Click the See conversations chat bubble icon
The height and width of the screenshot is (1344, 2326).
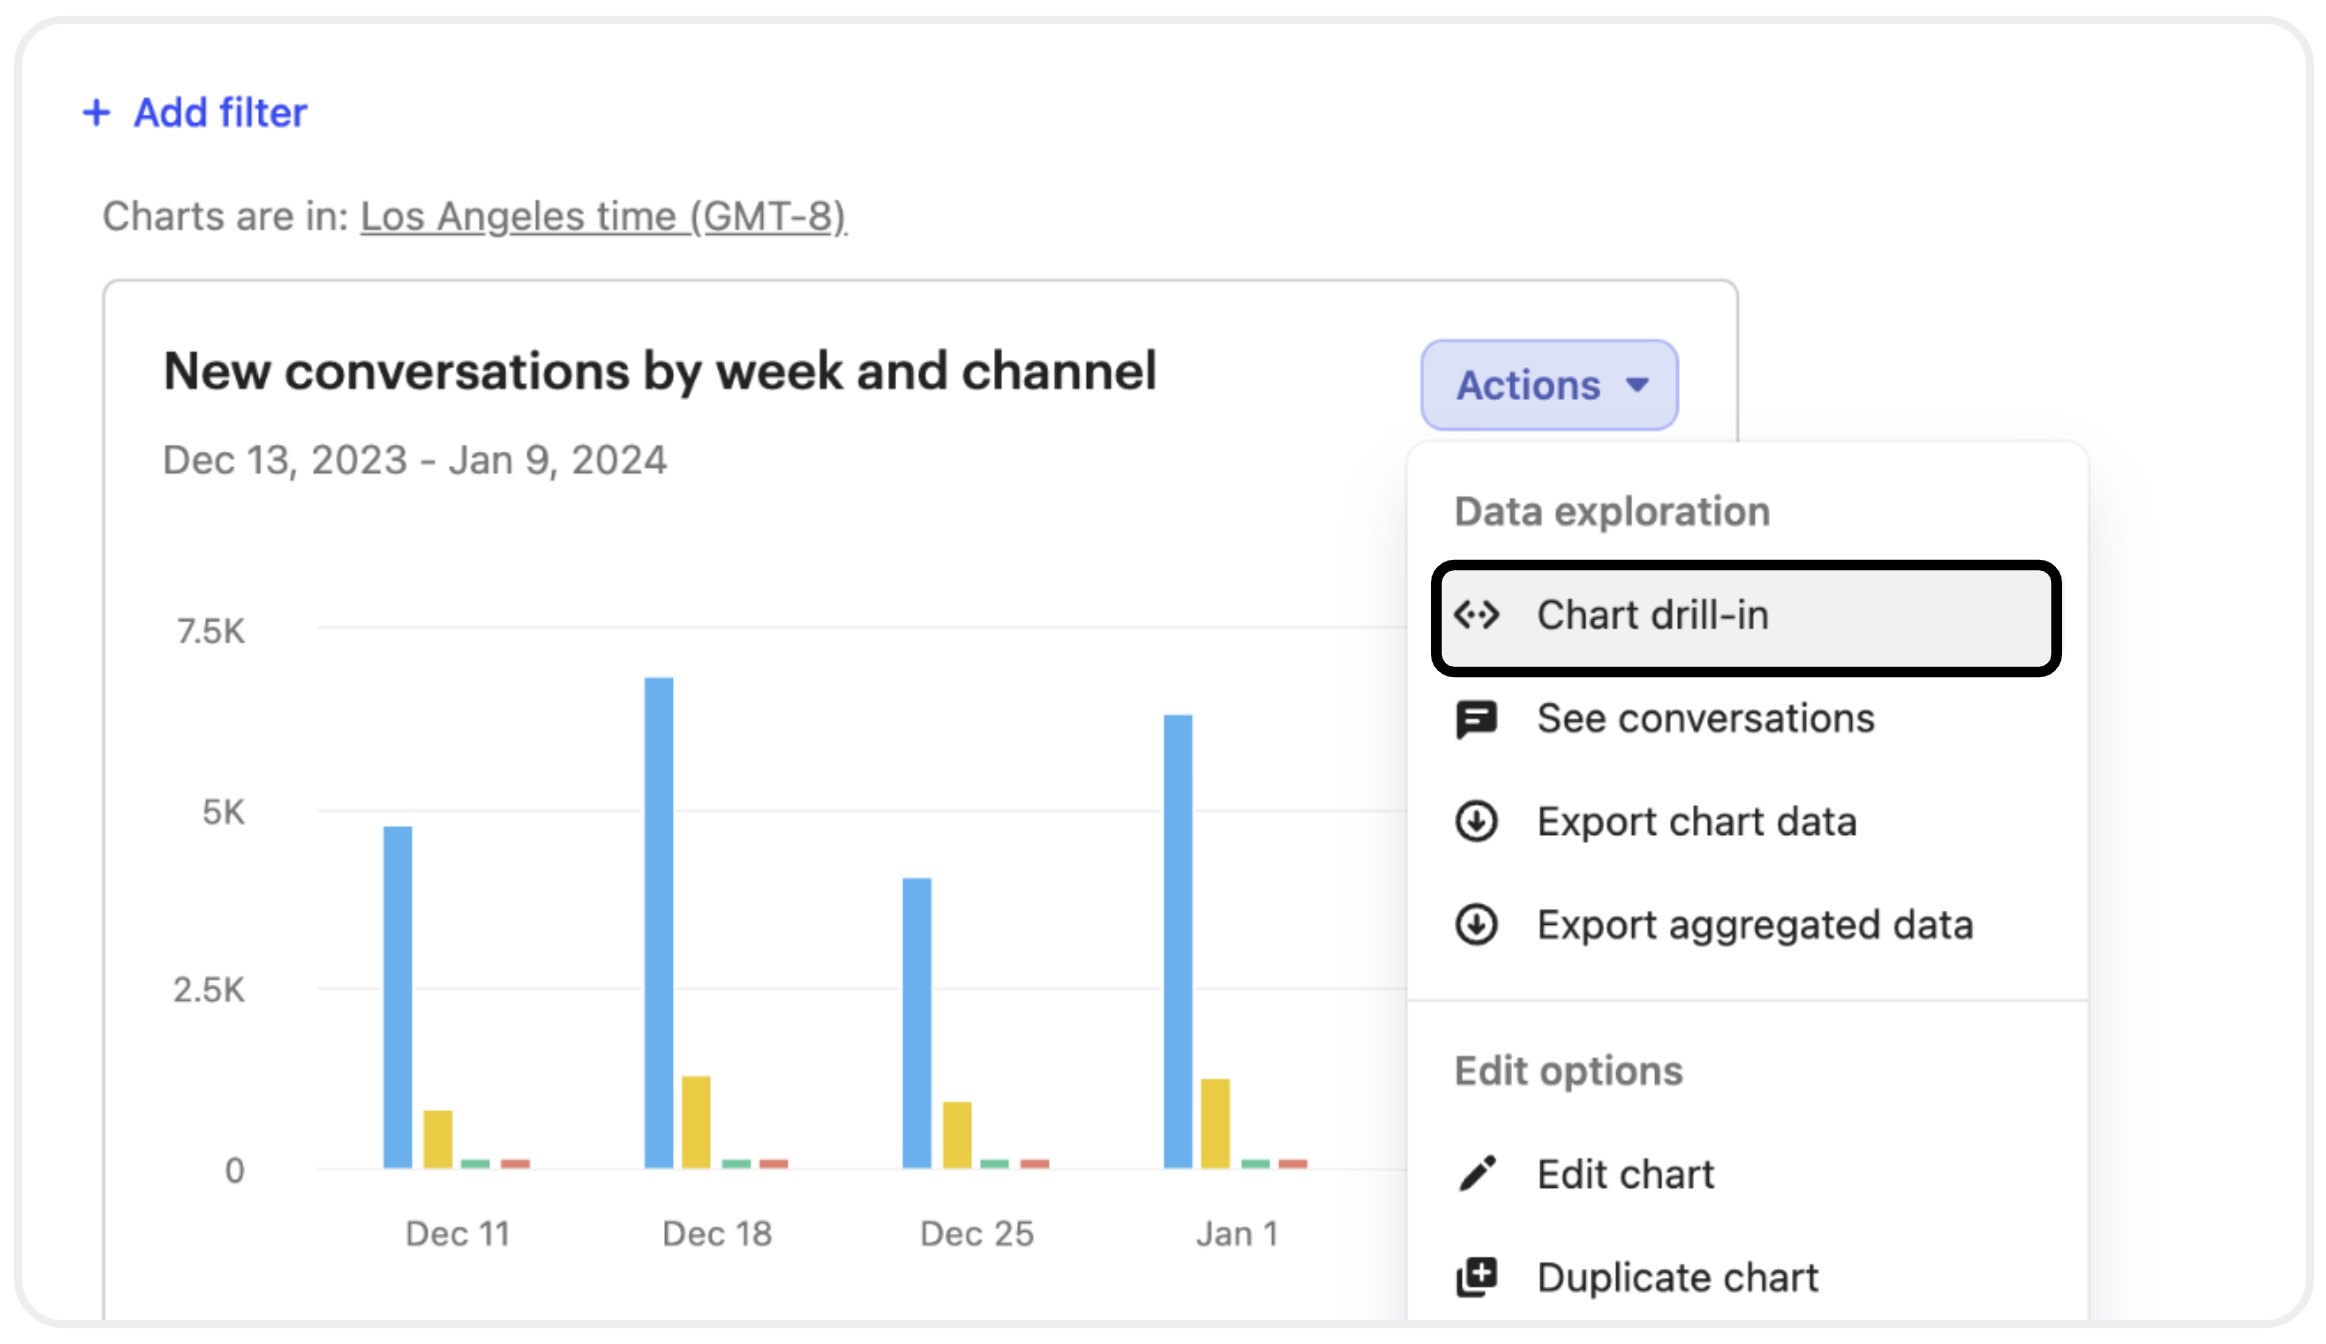[x=1477, y=719]
